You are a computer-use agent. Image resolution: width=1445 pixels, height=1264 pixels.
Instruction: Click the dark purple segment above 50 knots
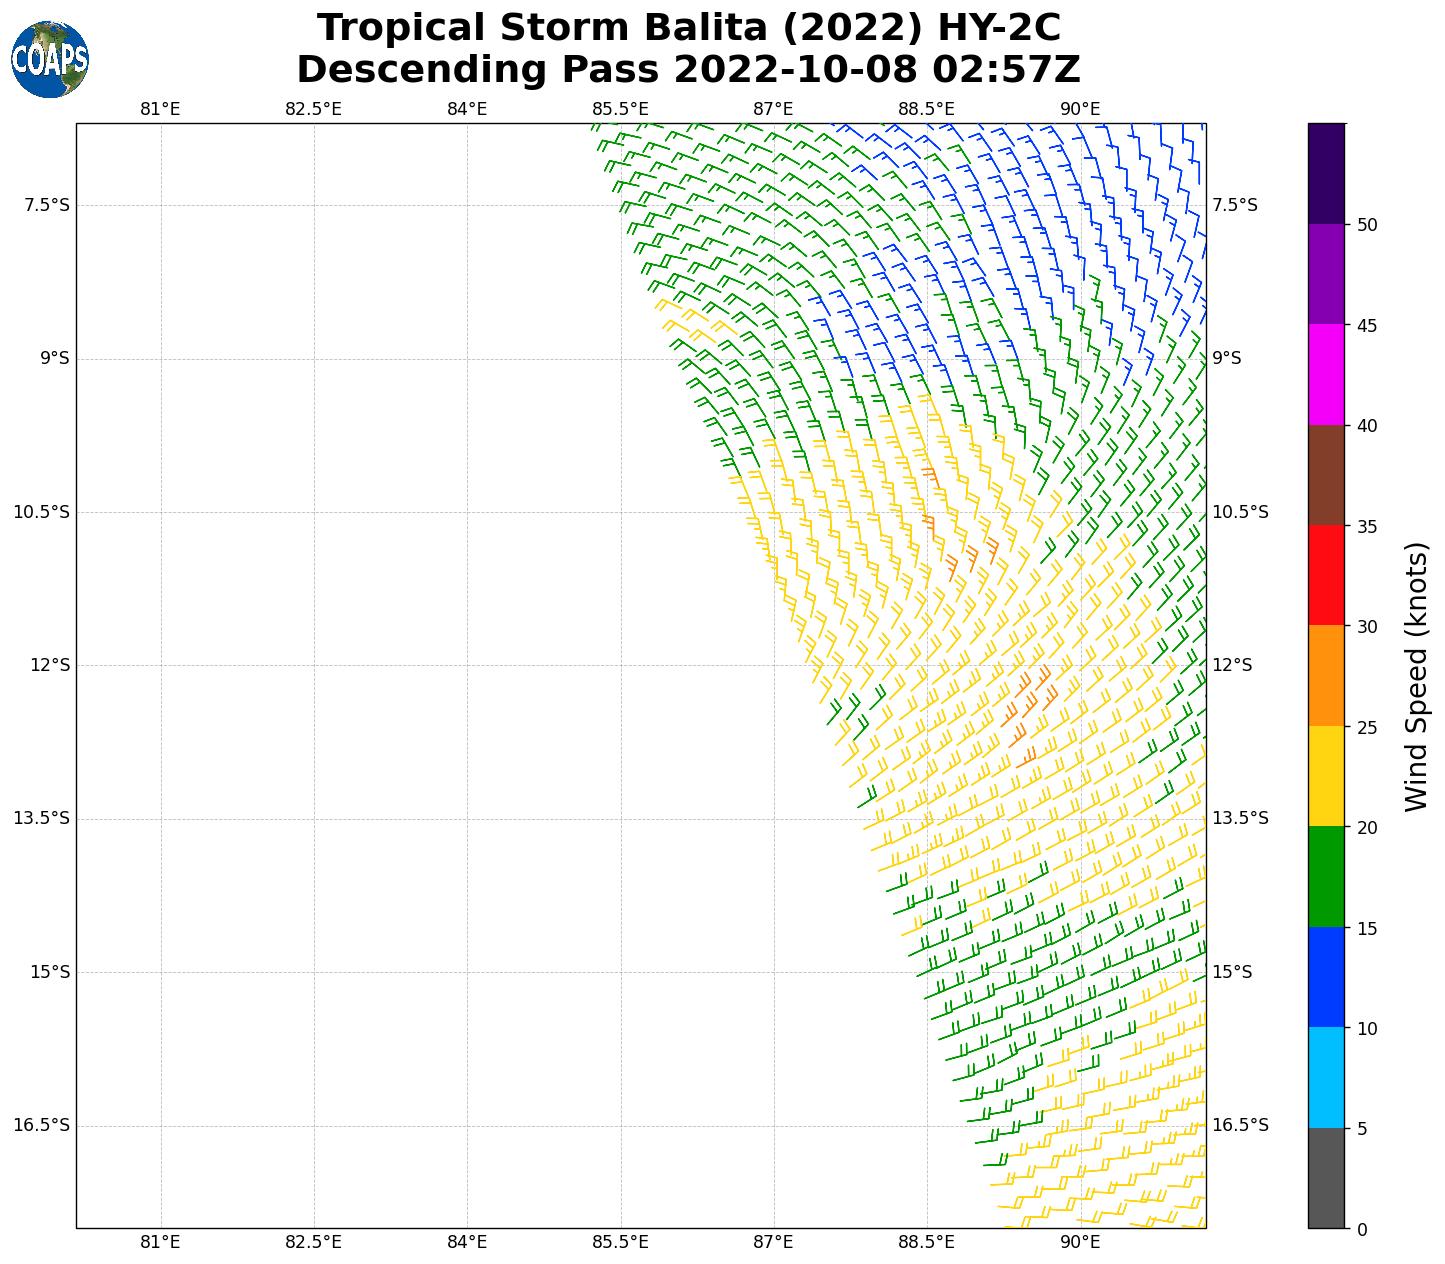1326,173
